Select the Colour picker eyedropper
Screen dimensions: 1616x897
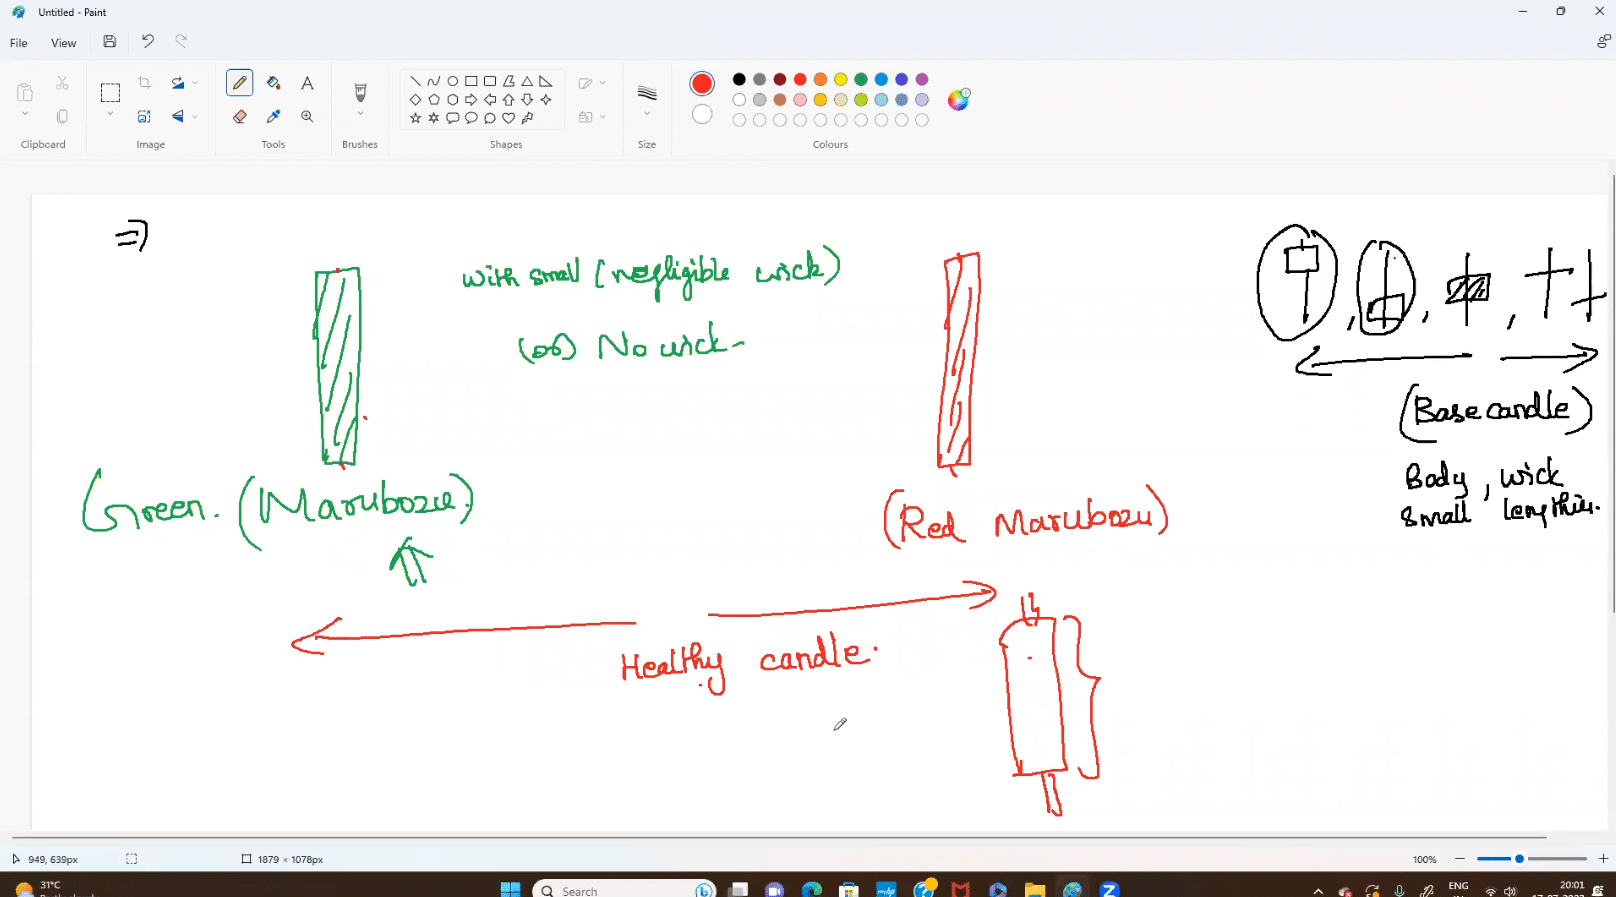(273, 117)
